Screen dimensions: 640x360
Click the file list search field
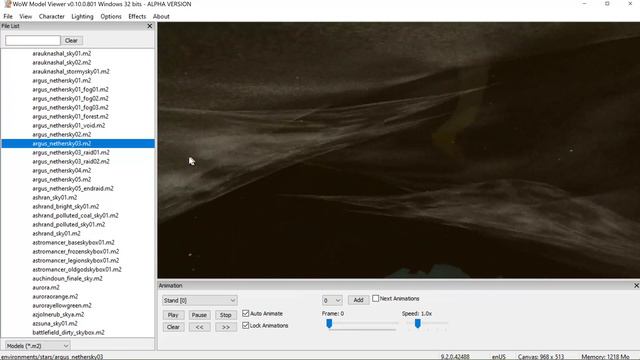pos(33,40)
